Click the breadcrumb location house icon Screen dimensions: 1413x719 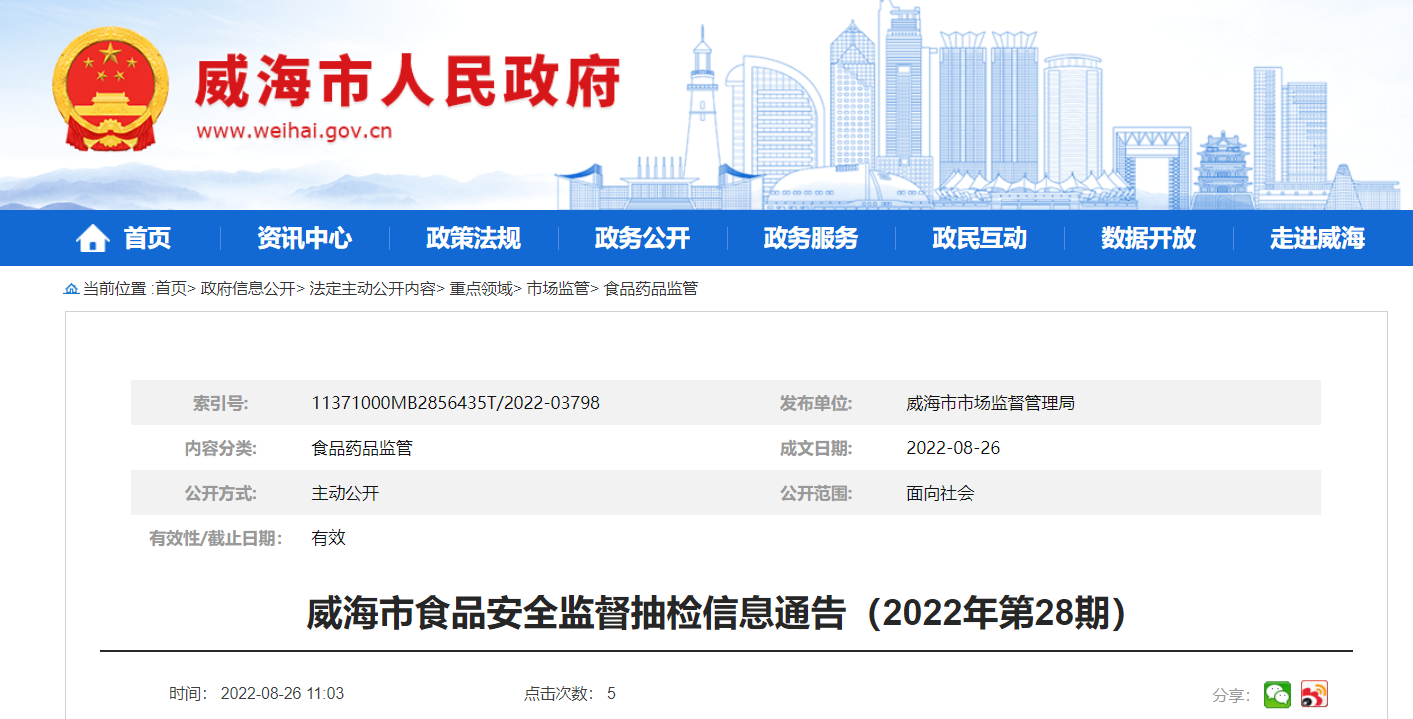click(x=71, y=289)
